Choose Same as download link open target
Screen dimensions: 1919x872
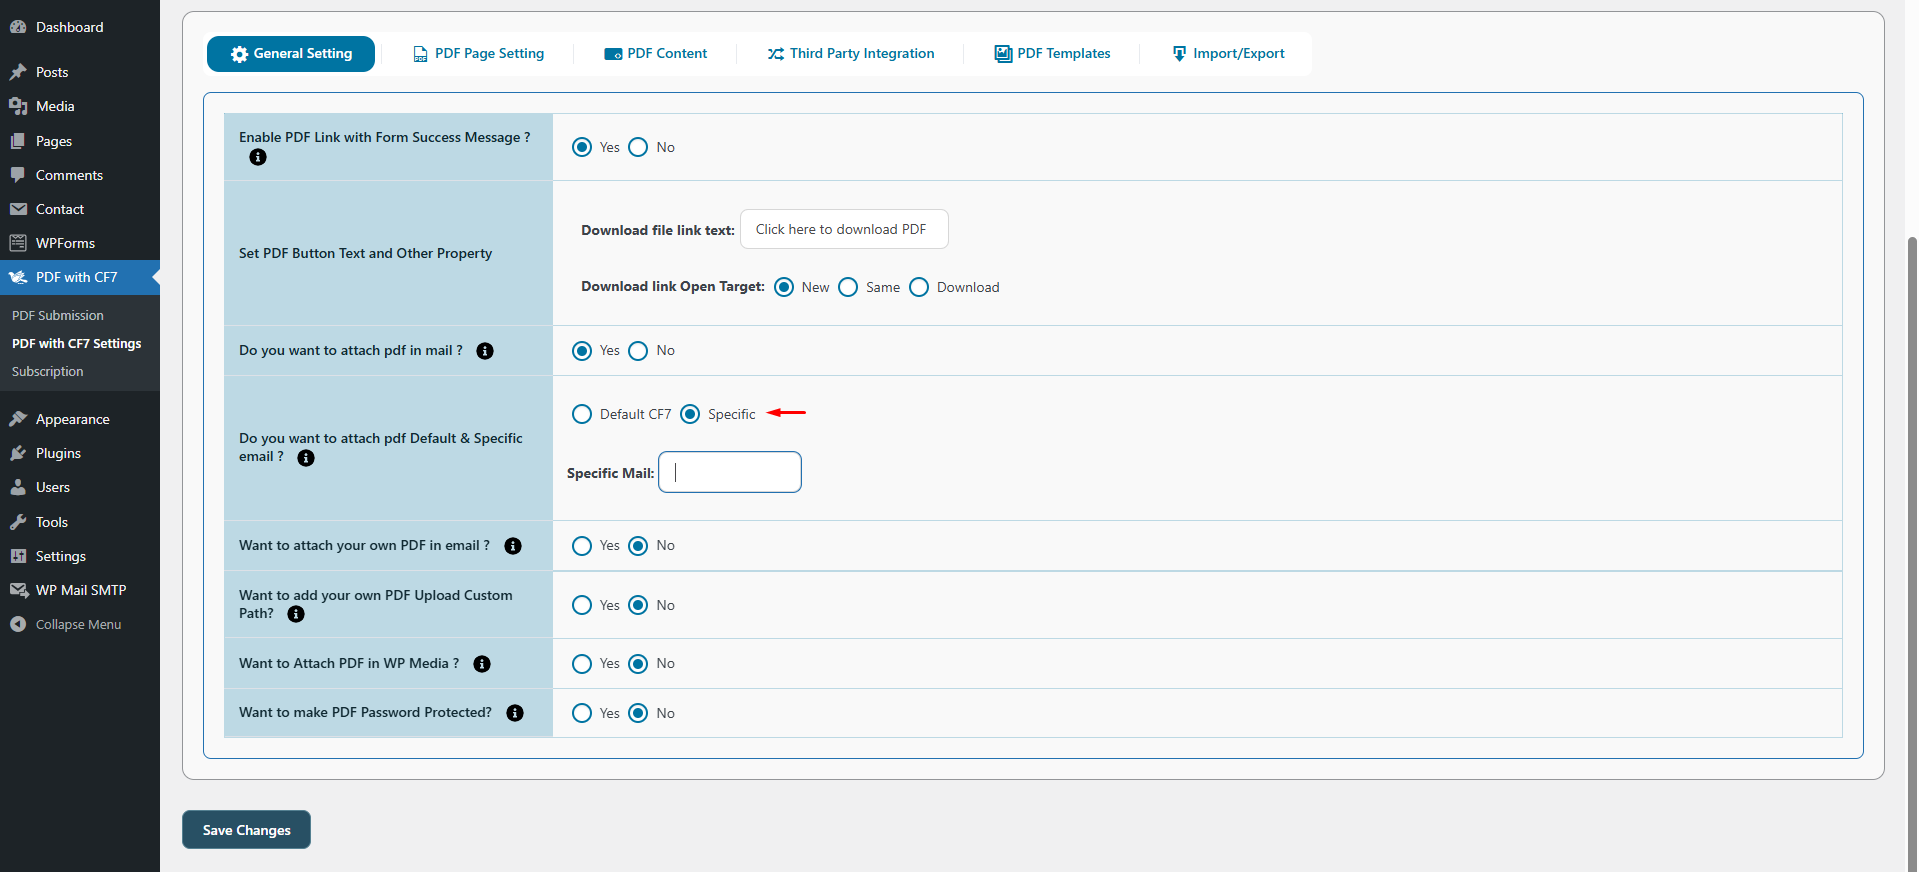pyautogui.click(x=848, y=287)
